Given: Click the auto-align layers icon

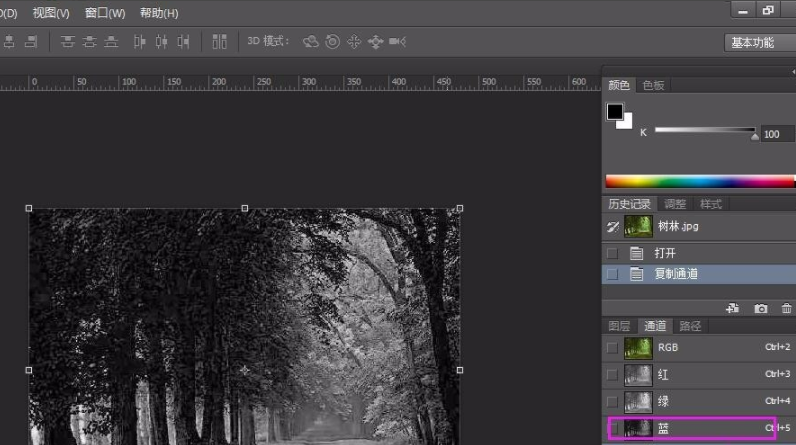Looking at the screenshot, I should coord(219,41).
